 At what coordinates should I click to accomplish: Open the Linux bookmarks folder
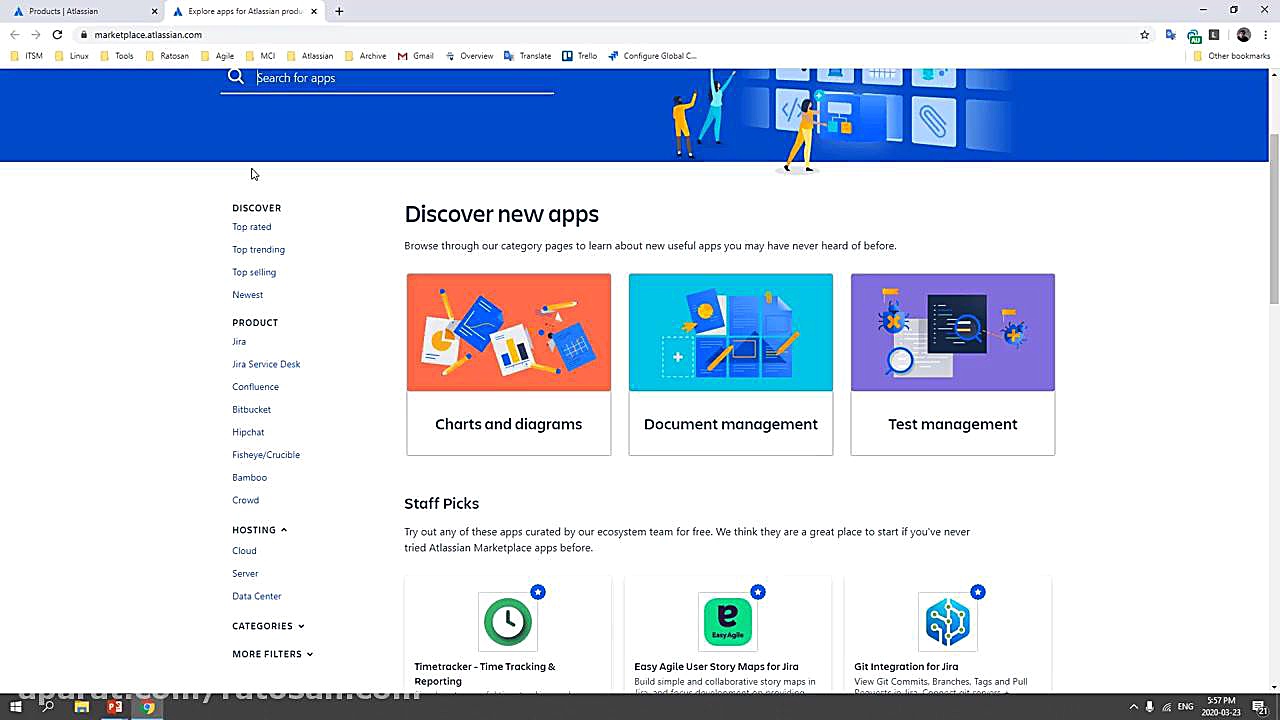71,56
